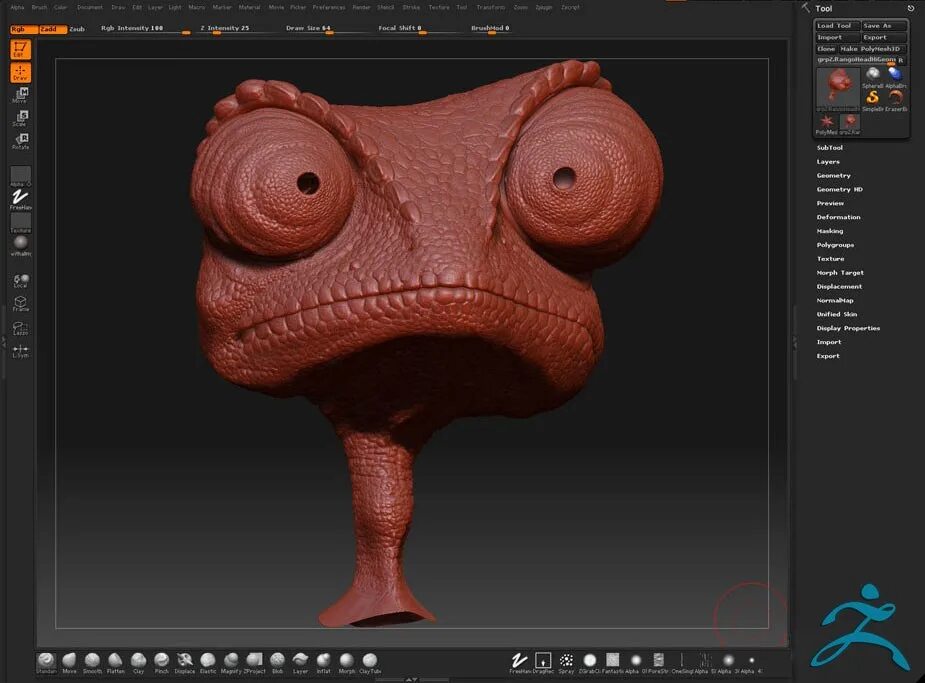Pick the Elastic brush
Image resolution: width=925 pixels, height=683 pixels.
click(208, 661)
